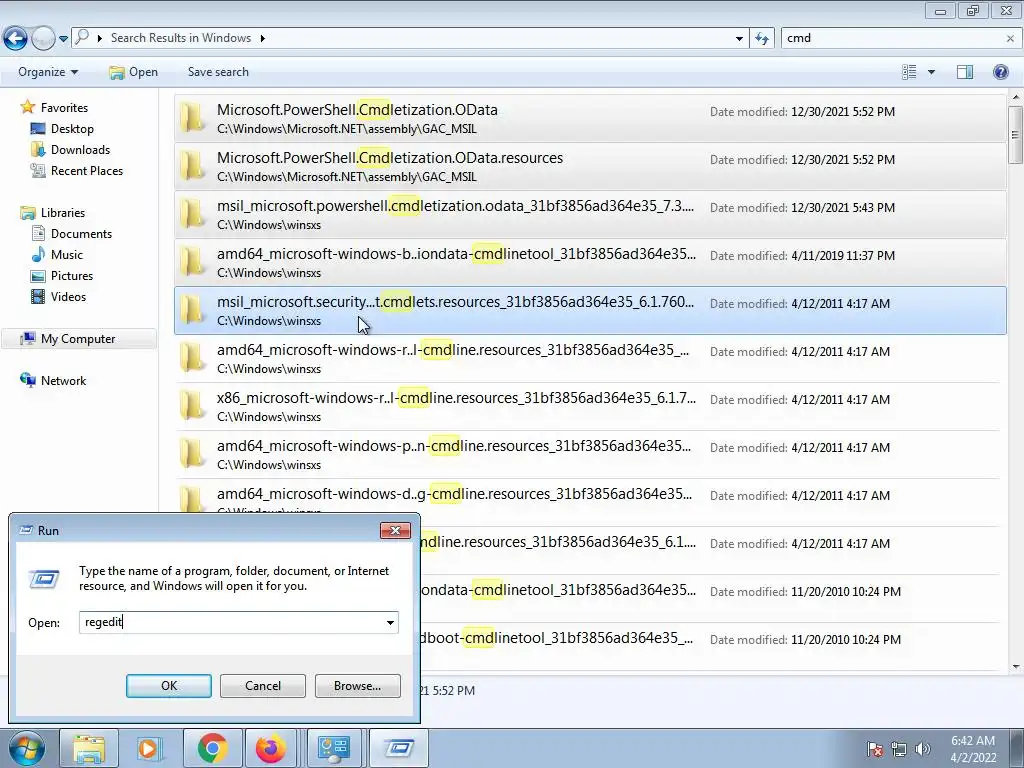Click the scrollbar up arrow in results
This screenshot has height=768, width=1024.
(1015, 97)
